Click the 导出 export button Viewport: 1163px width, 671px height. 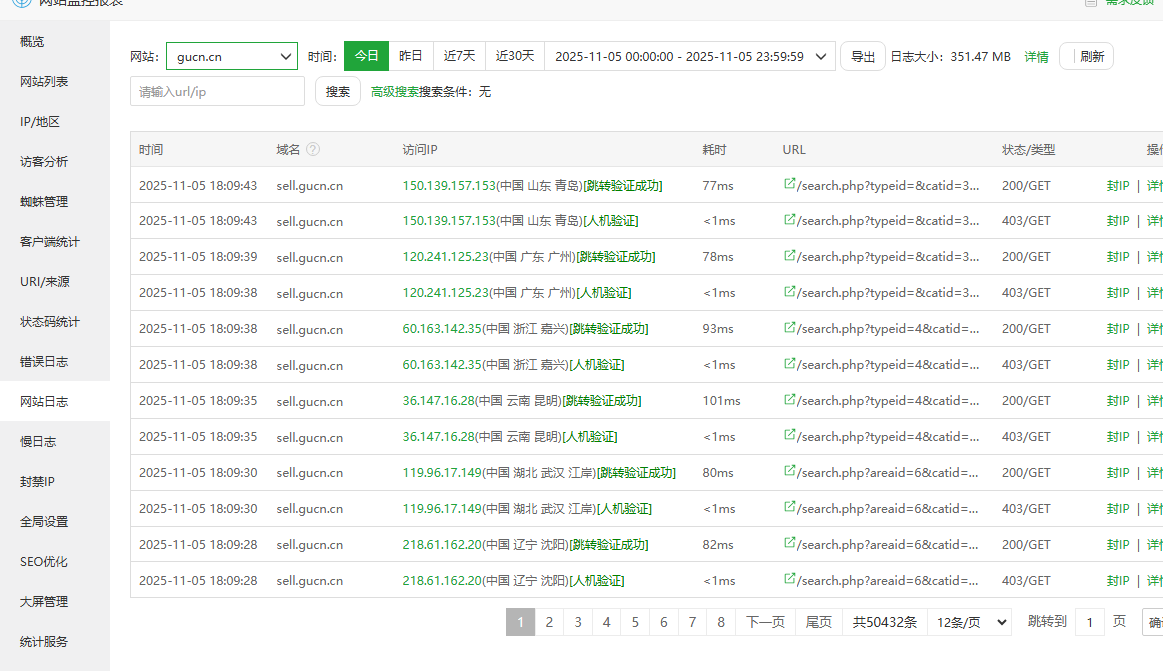coord(862,57)
